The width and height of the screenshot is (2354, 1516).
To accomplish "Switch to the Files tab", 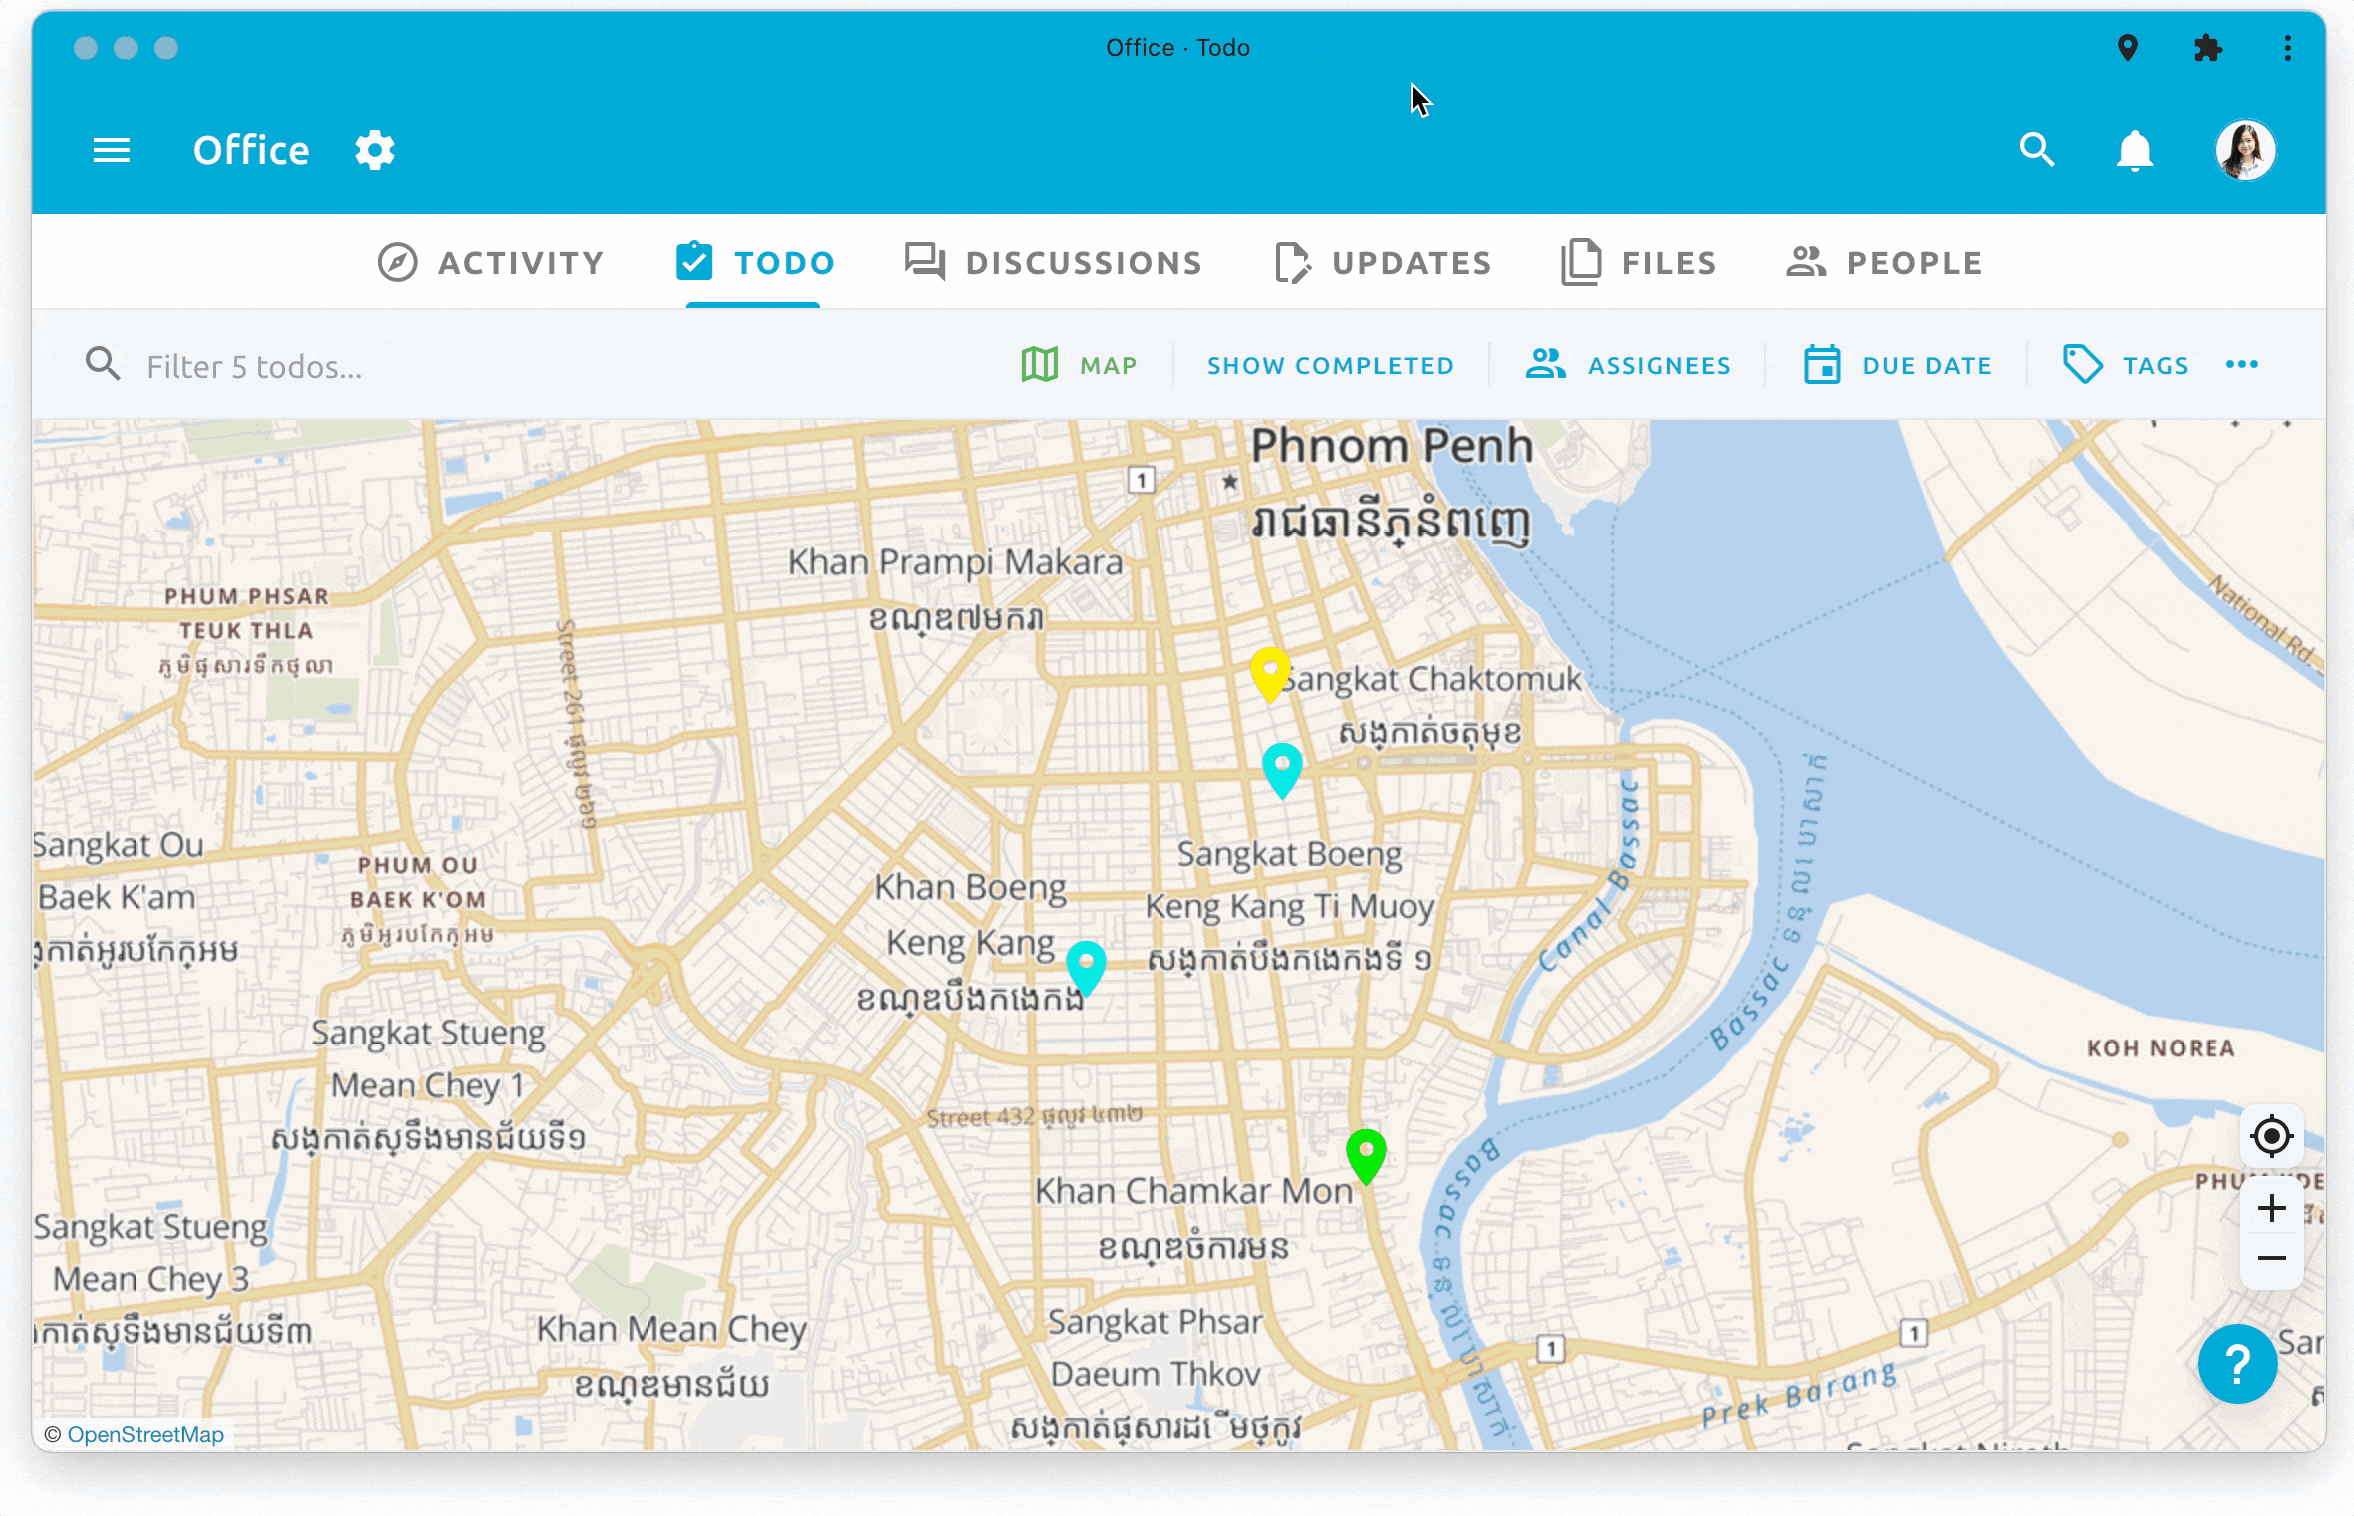I will pos(1639,262).
